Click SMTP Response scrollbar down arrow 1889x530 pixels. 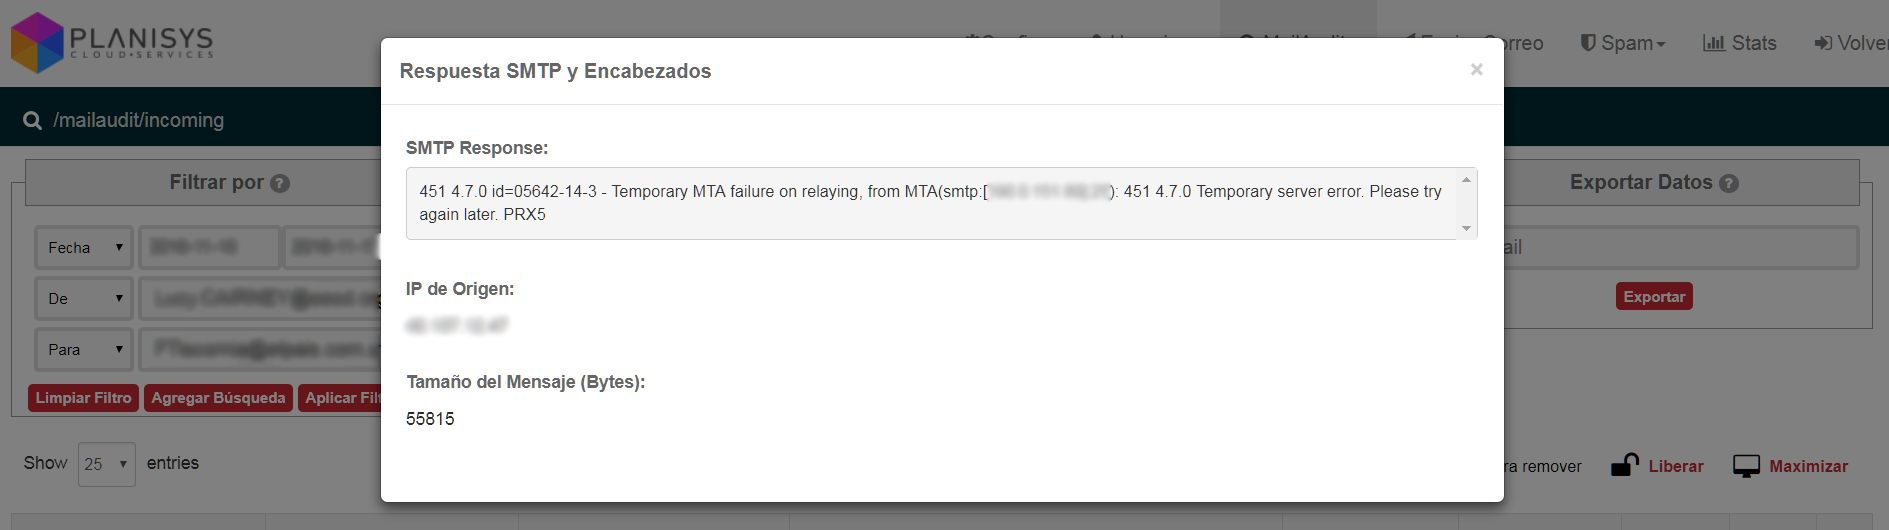[1466, 229]
